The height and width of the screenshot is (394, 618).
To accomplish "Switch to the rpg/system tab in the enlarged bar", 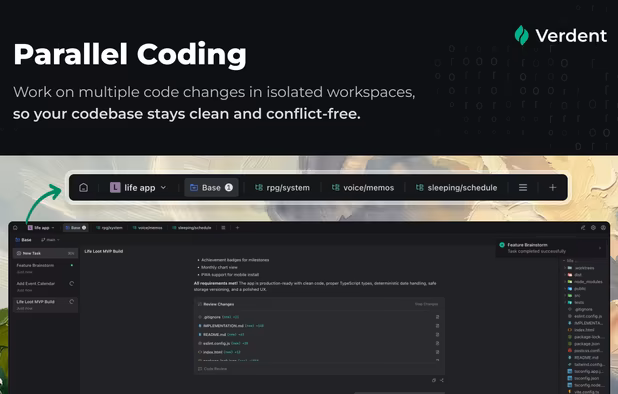I will pos(282,188).
